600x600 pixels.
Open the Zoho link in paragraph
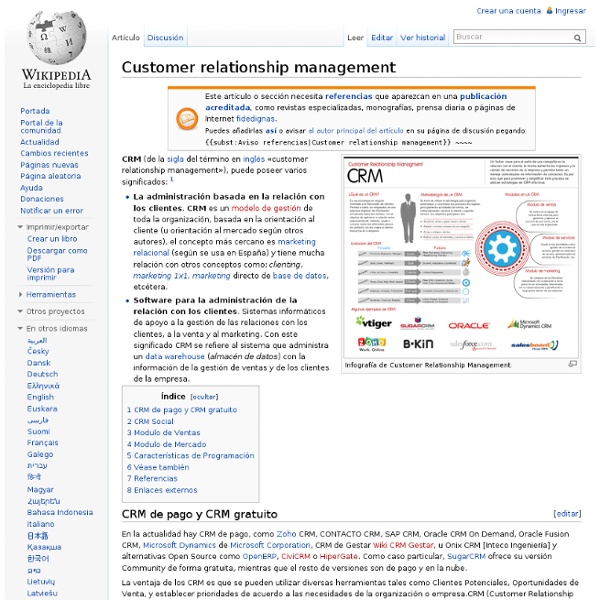(x=286, y=534)
